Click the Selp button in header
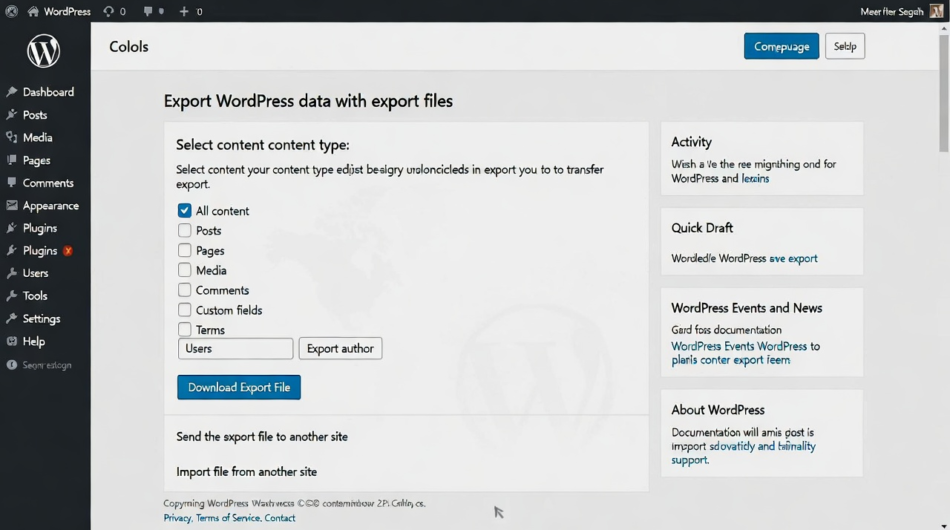This screenshot has height=530, width=950. (x=845, y=46)
